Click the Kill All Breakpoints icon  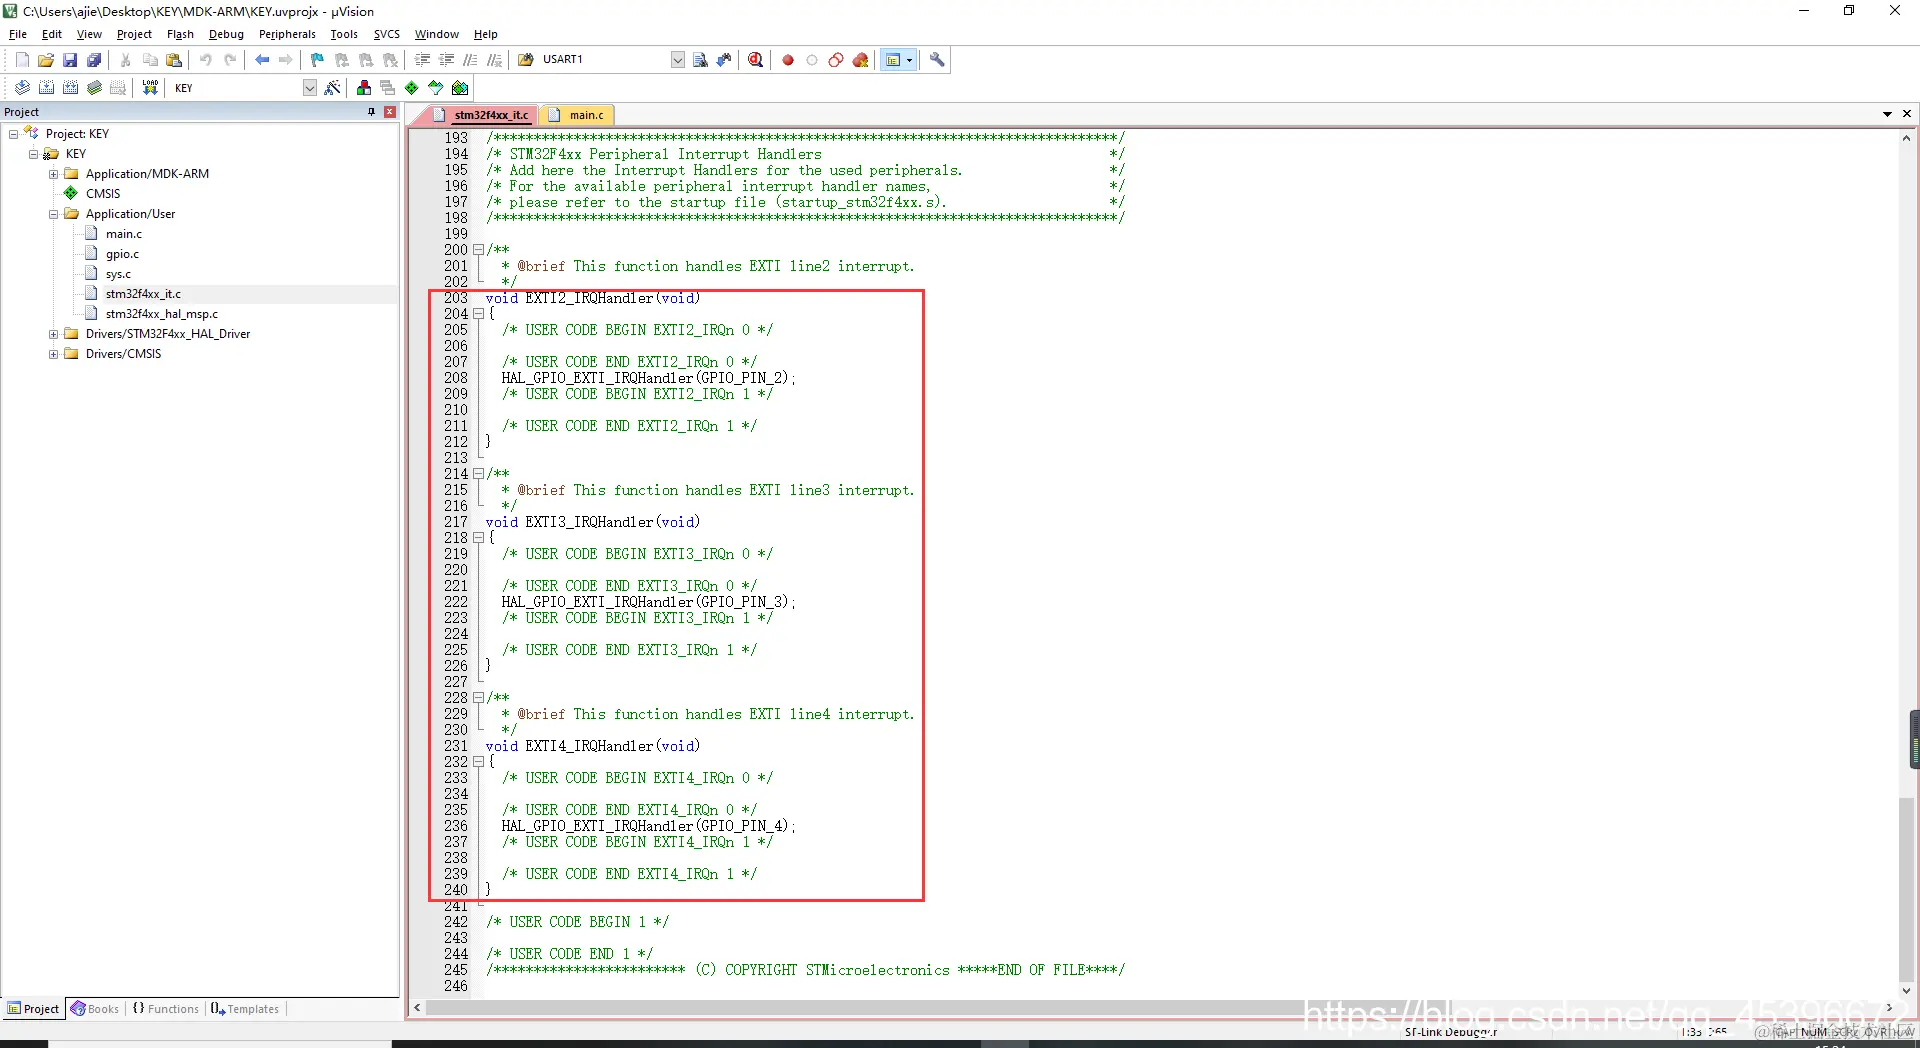coord(860,60)
